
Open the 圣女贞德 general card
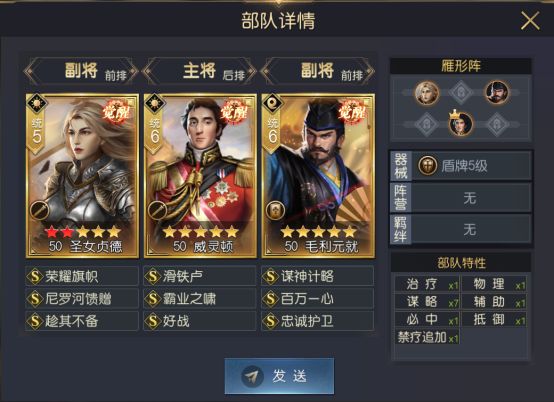82,176
